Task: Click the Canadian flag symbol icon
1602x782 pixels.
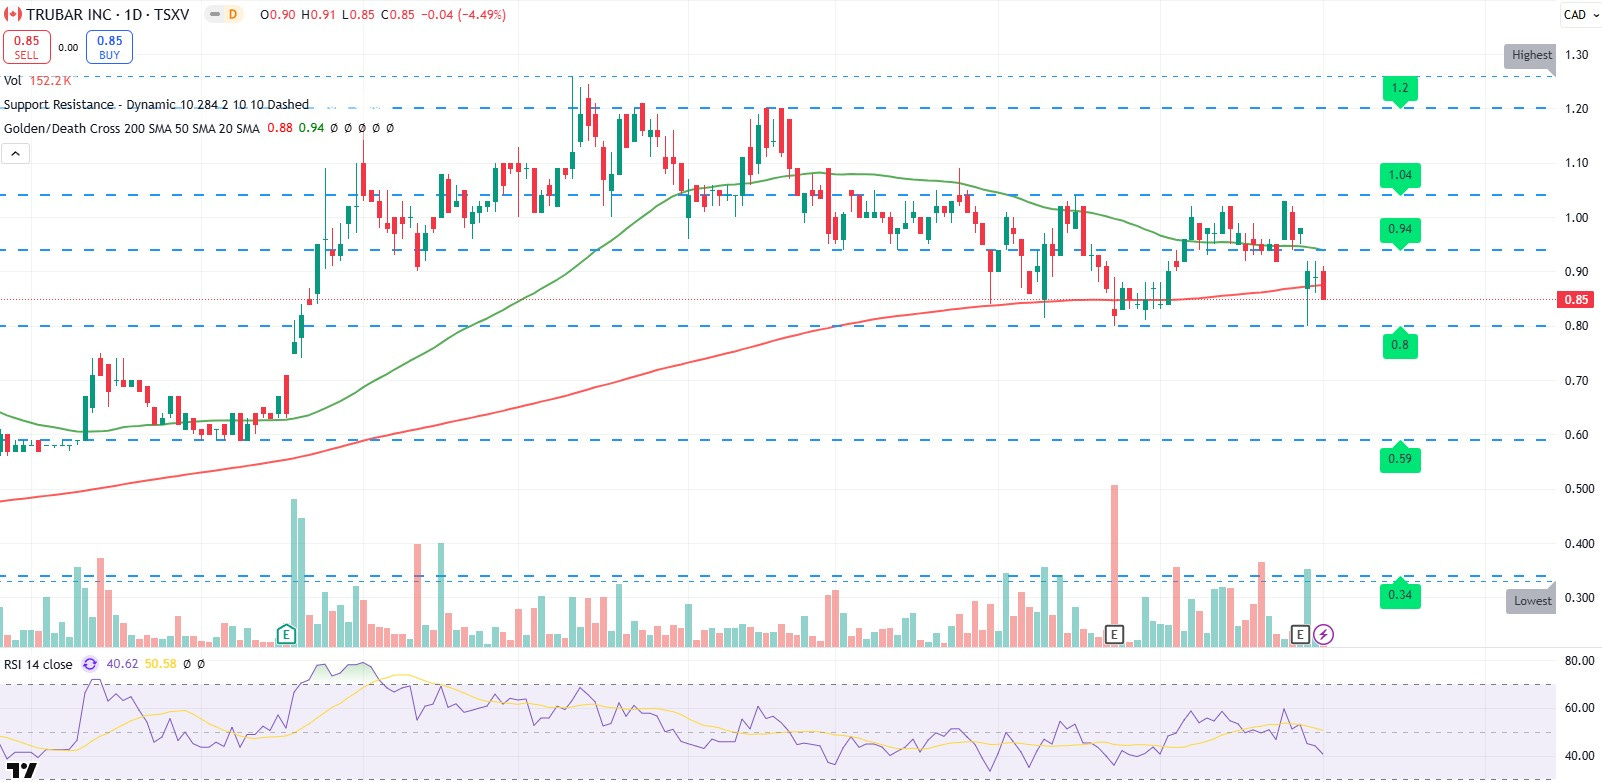Action: (13, 15)
